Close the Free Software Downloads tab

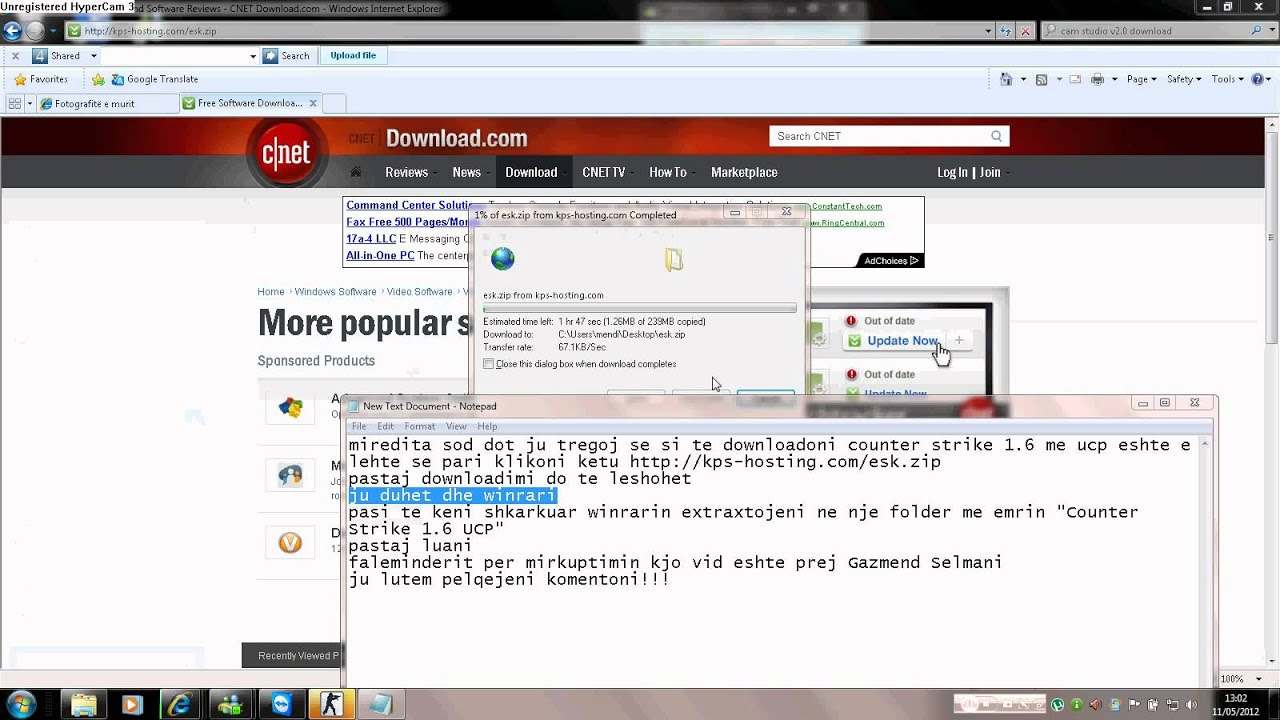click(313, 103)
